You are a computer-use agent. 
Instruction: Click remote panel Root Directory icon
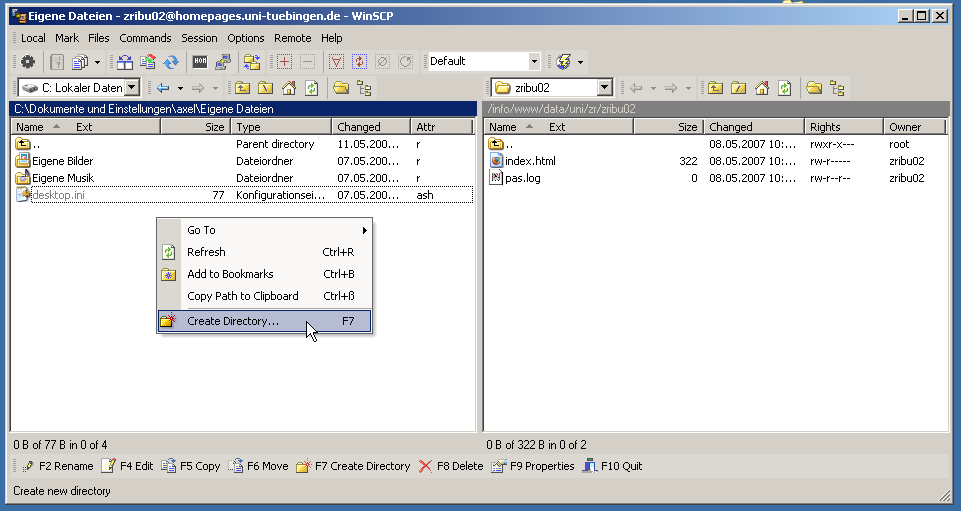tap(739, 88)
